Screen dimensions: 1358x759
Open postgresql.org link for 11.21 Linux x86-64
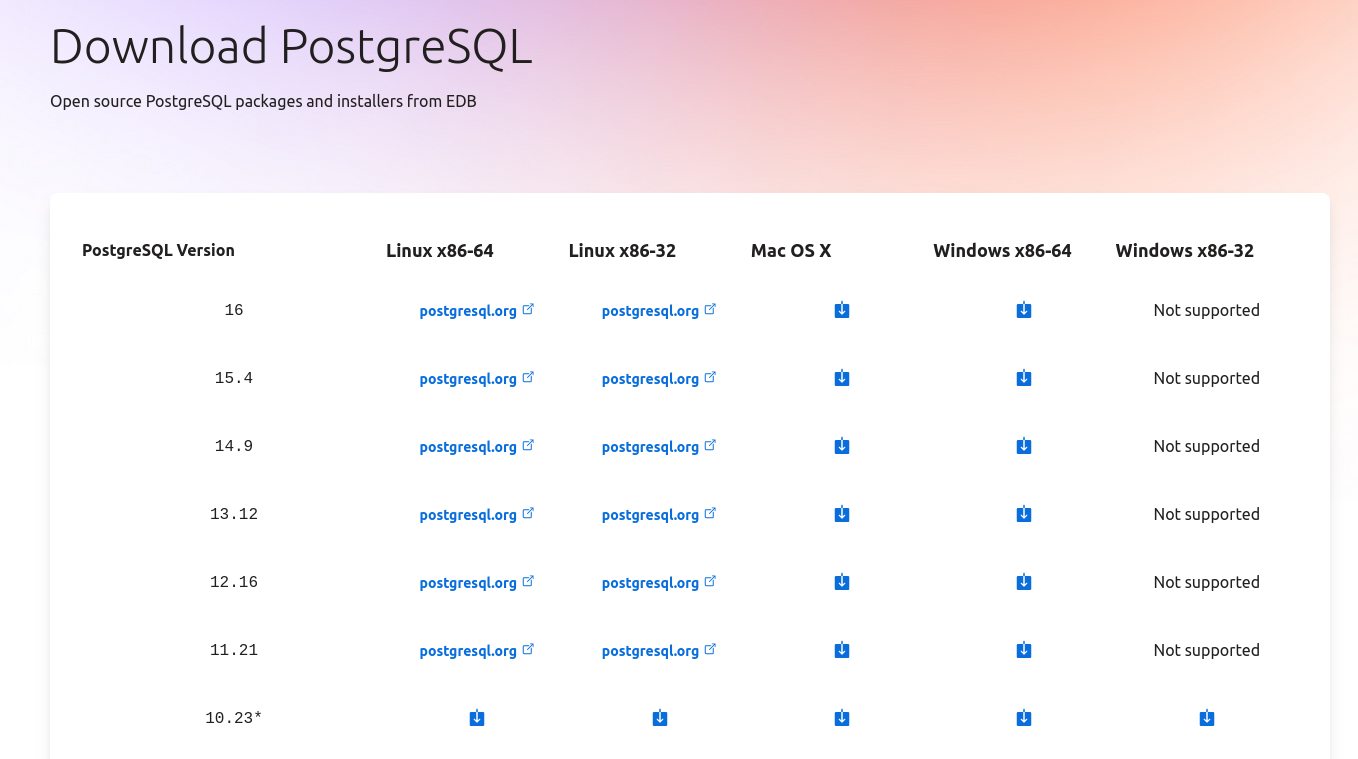(477, 651)
